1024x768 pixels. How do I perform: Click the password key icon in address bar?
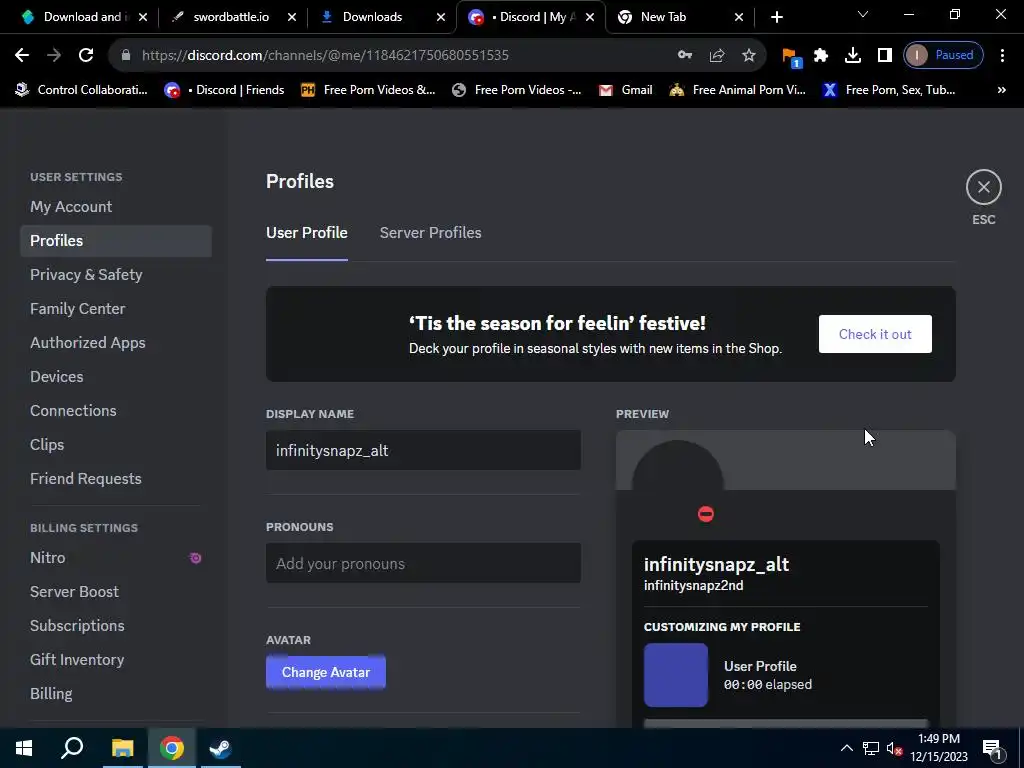(x=684, y=56)
